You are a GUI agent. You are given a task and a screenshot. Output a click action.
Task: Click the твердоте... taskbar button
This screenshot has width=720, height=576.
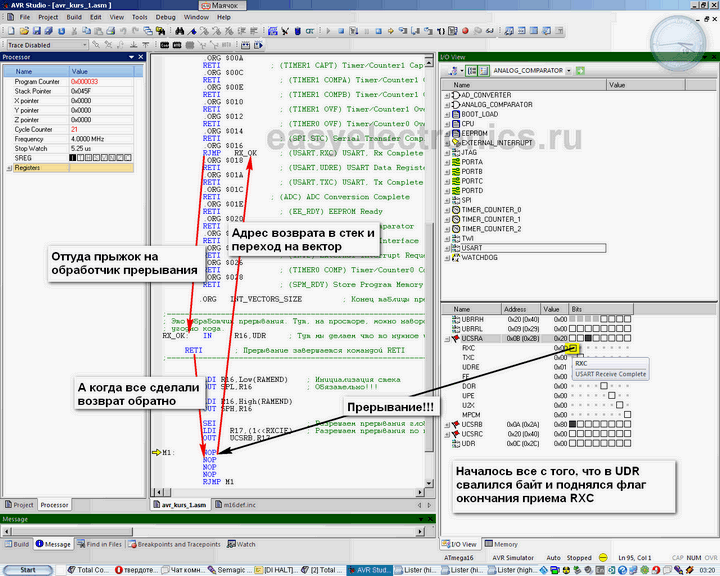pyautogui.click(x=136, y=570)
